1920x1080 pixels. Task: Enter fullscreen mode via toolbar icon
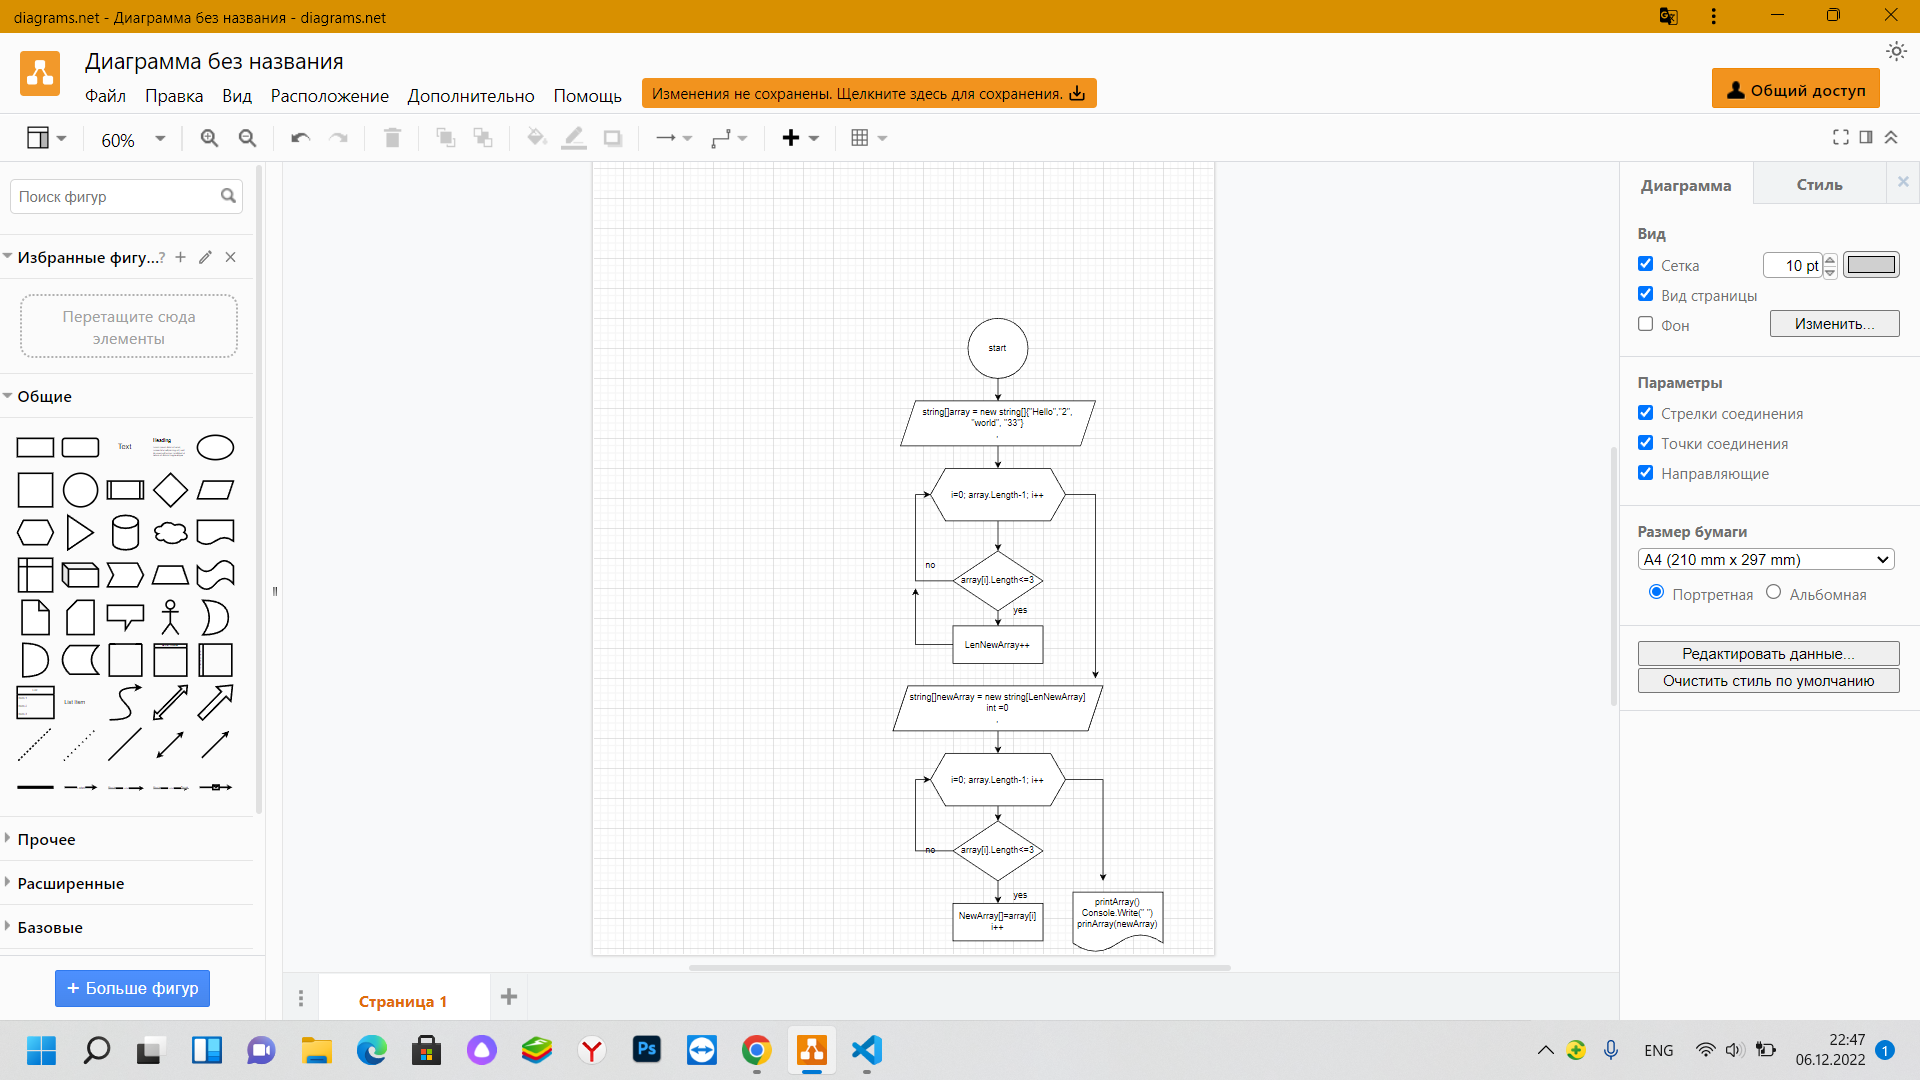click(1840, 137)
